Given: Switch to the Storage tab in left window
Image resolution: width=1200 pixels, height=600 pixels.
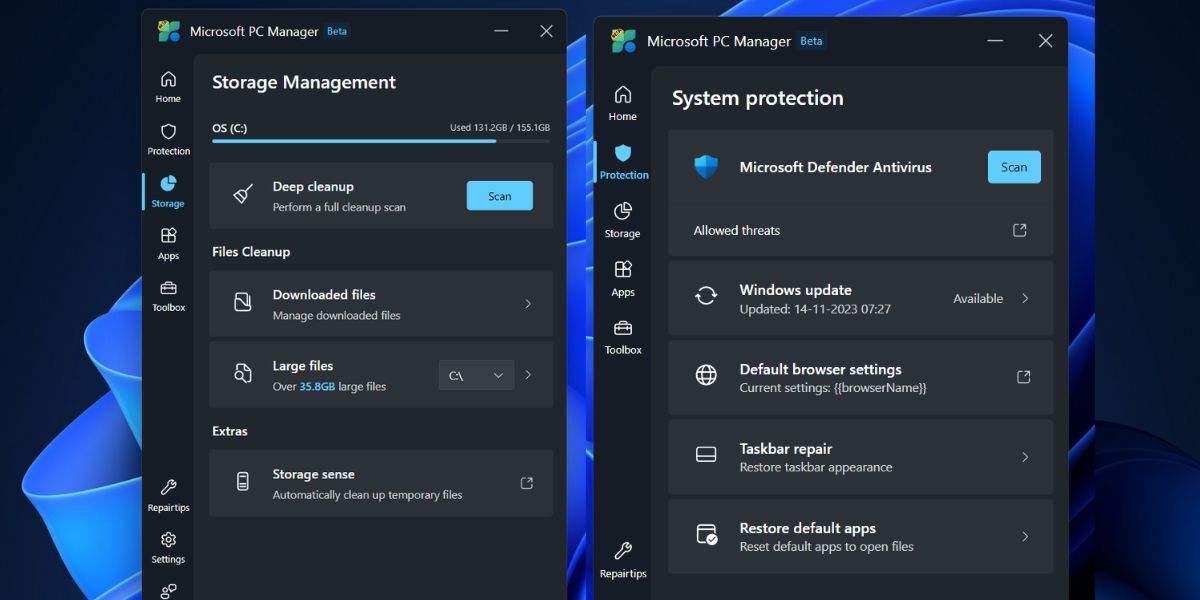Looking at the screenshot, I should (x=167, y=188).
